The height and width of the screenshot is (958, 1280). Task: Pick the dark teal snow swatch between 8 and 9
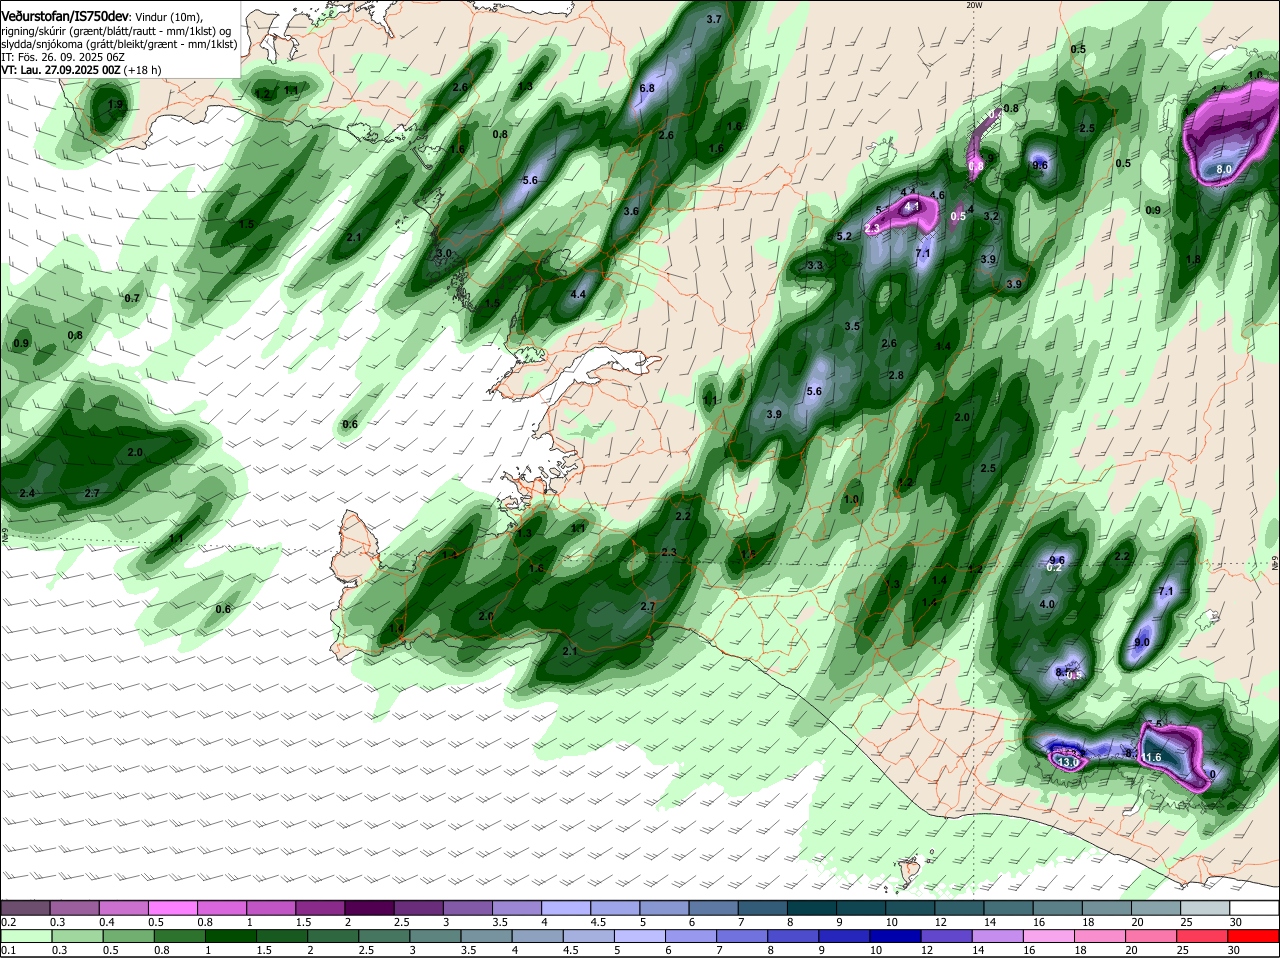pos(813,907)
